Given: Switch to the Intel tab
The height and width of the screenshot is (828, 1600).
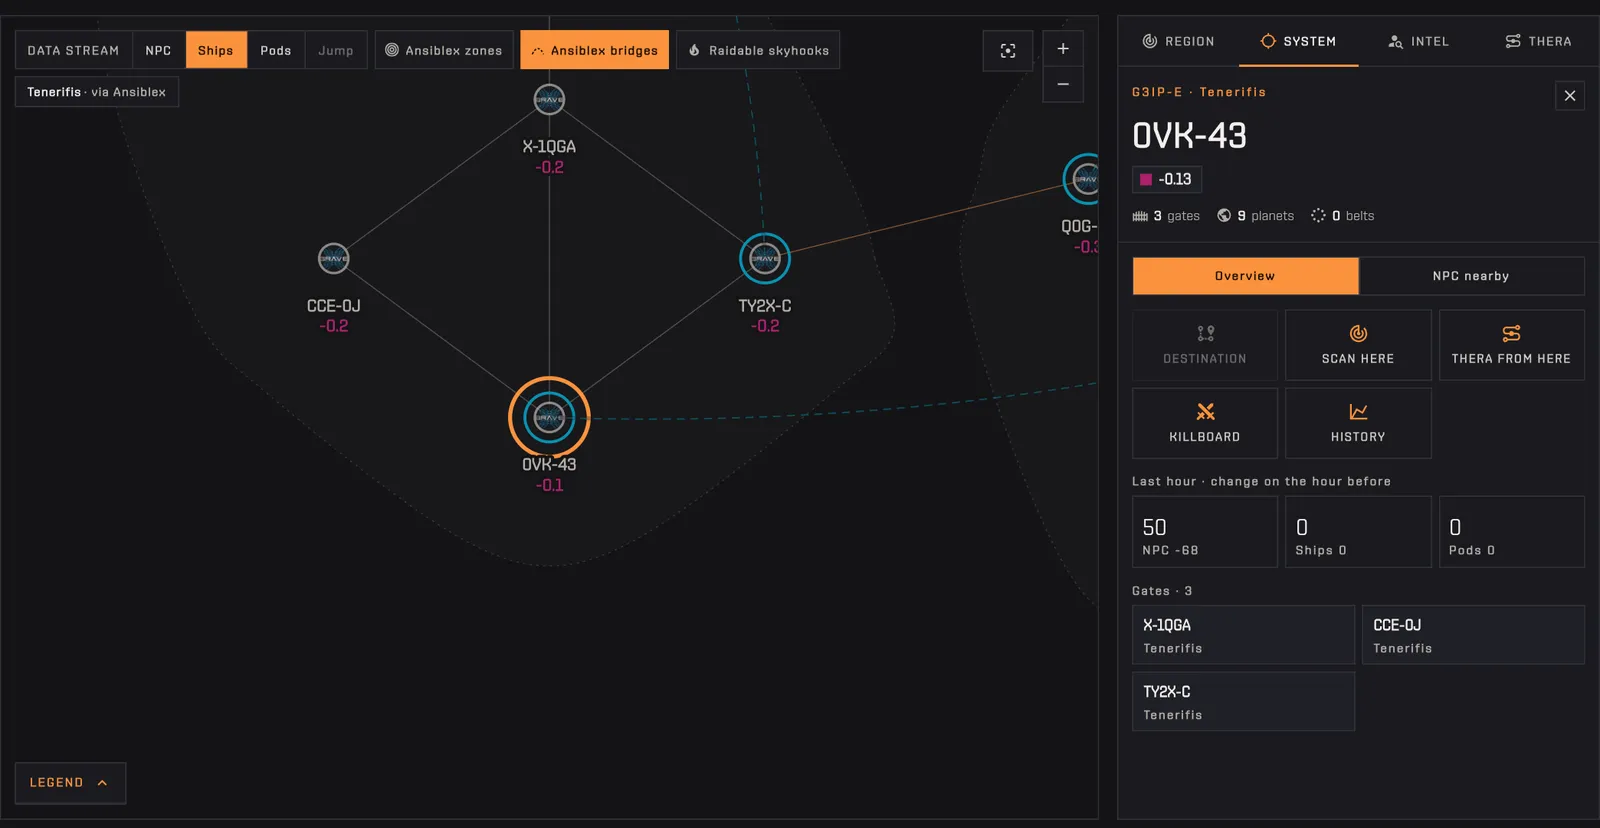Looking at the screenshot, I should click(1418, 41).
